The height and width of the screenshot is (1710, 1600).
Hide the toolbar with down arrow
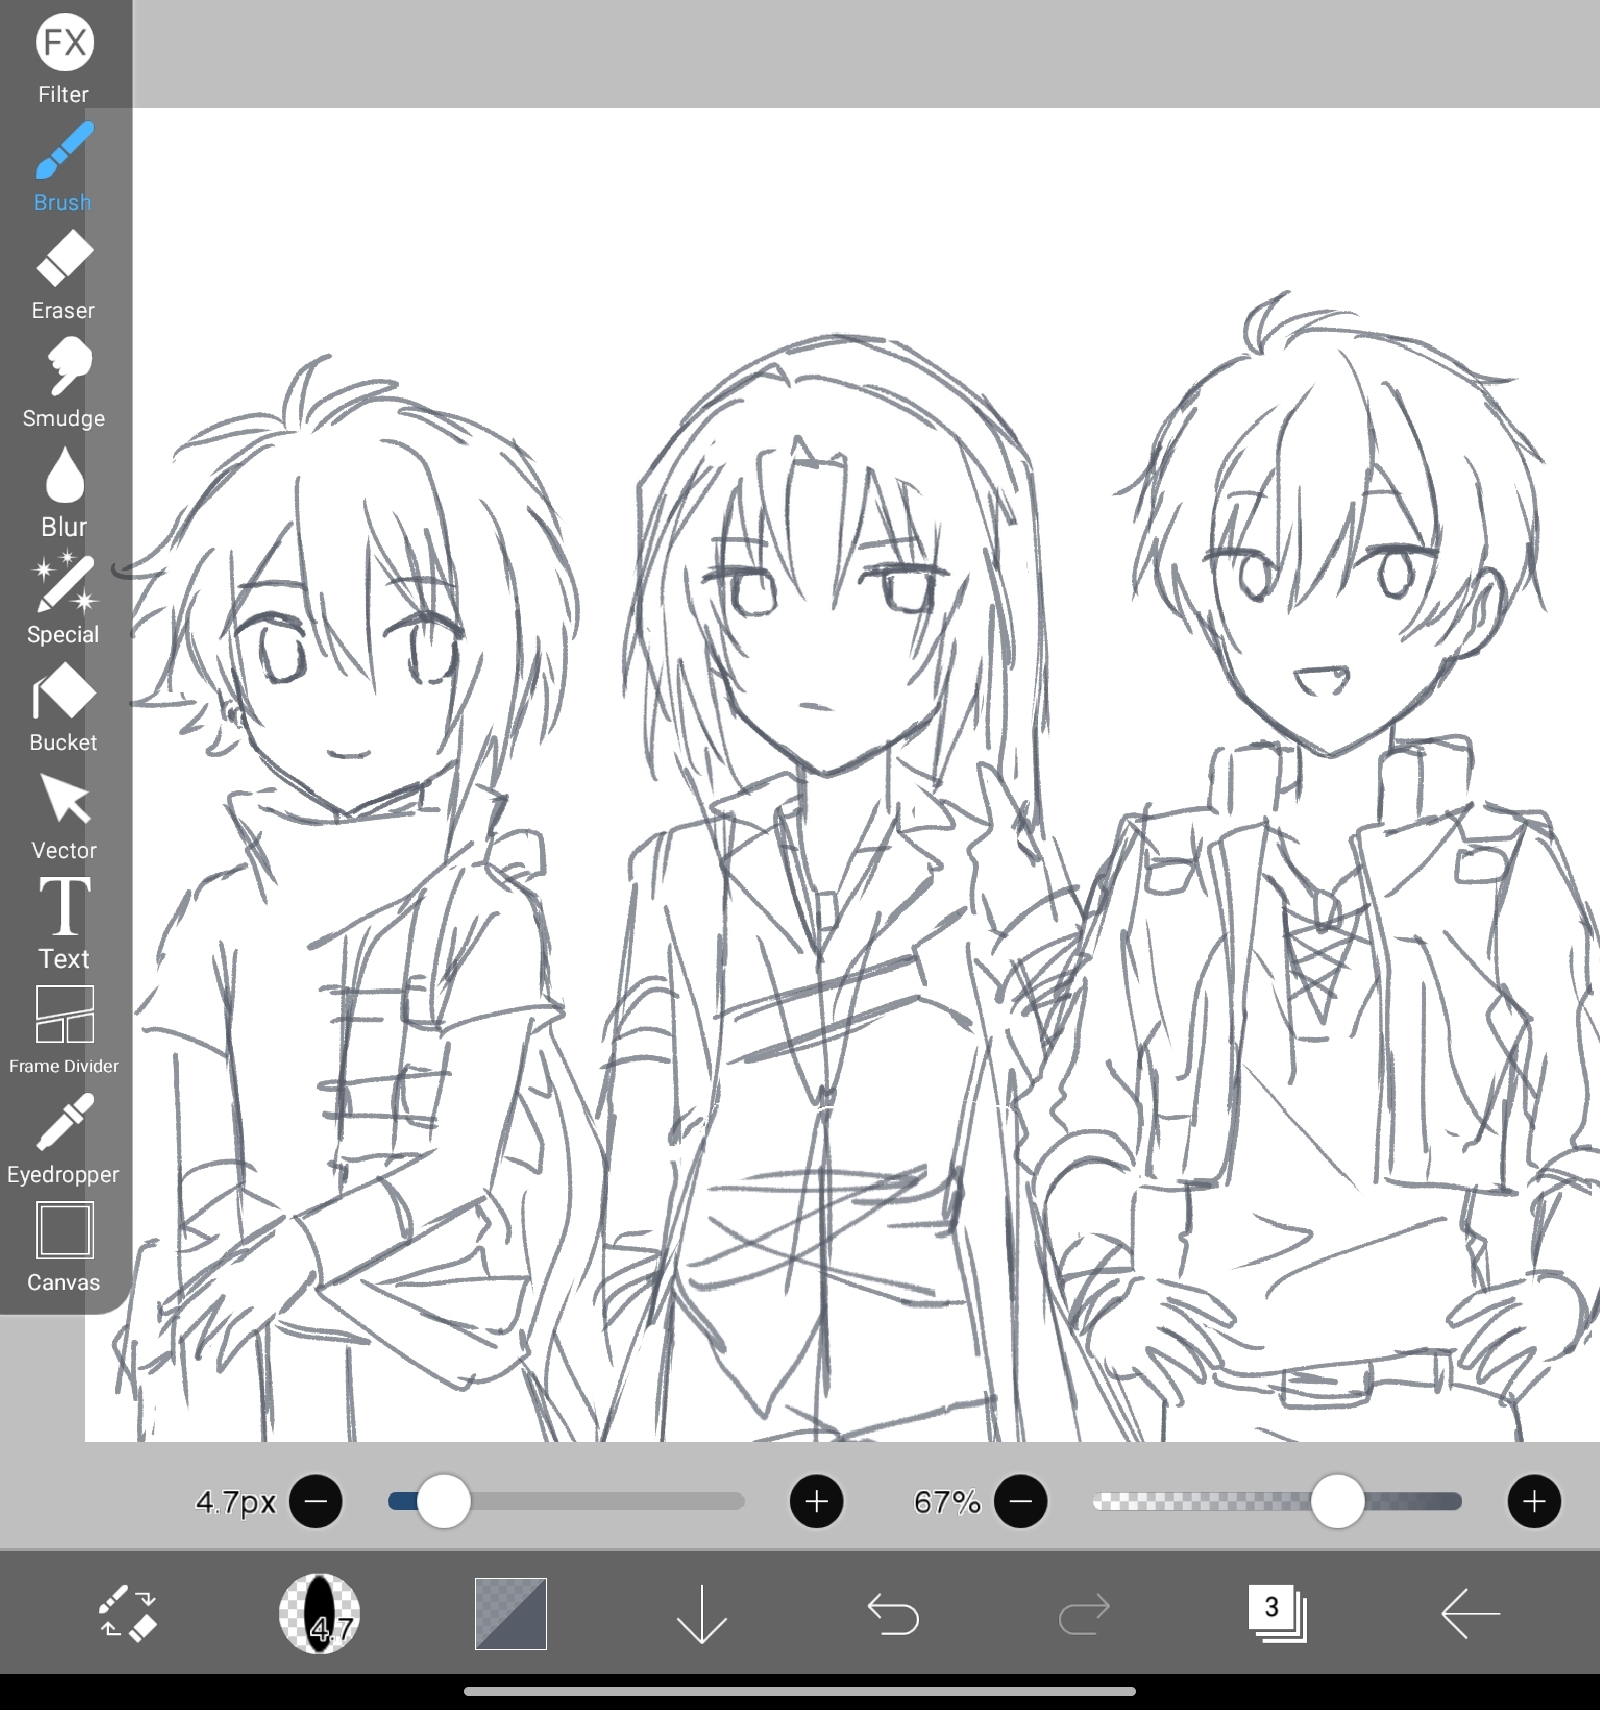point(701,1613)
